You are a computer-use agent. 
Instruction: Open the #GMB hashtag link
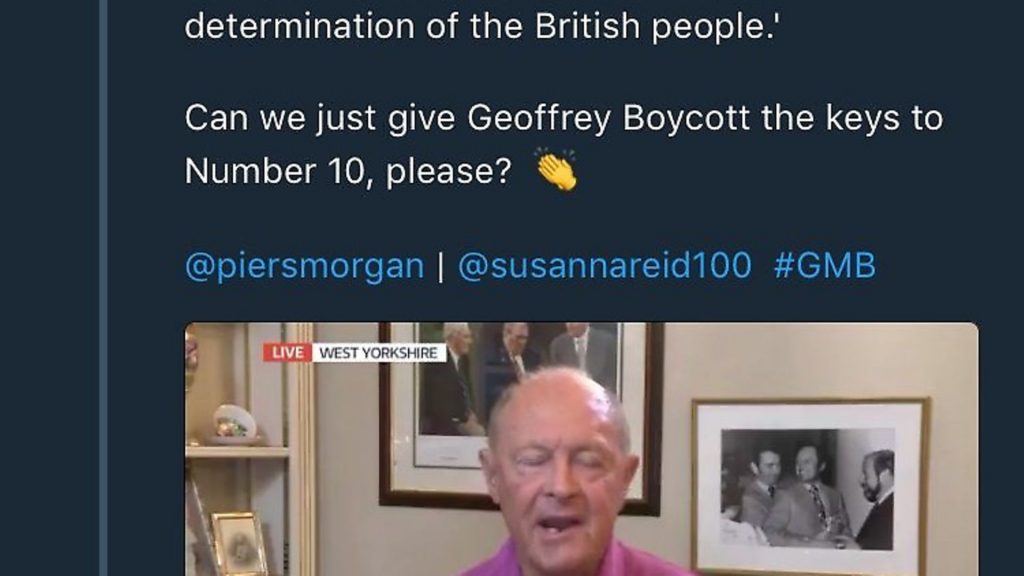tap(824, 266)
